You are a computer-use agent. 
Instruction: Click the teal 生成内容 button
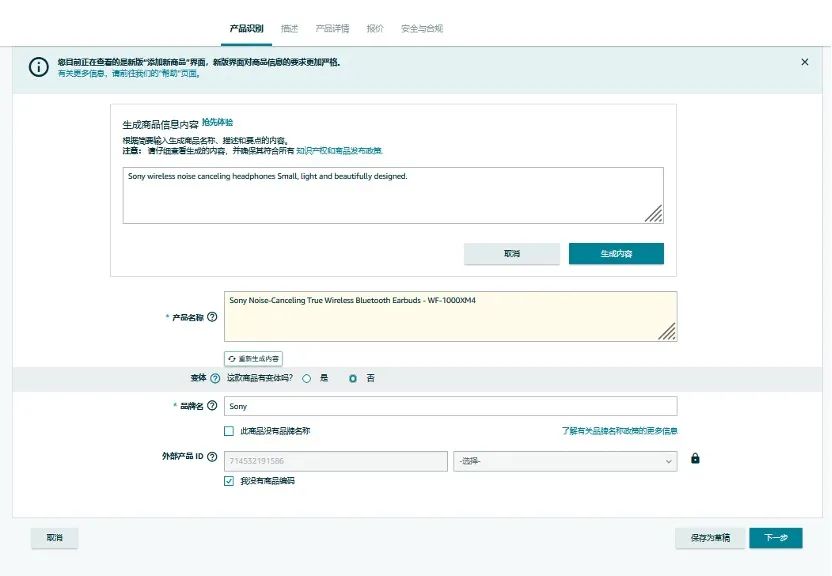[616, 254]
